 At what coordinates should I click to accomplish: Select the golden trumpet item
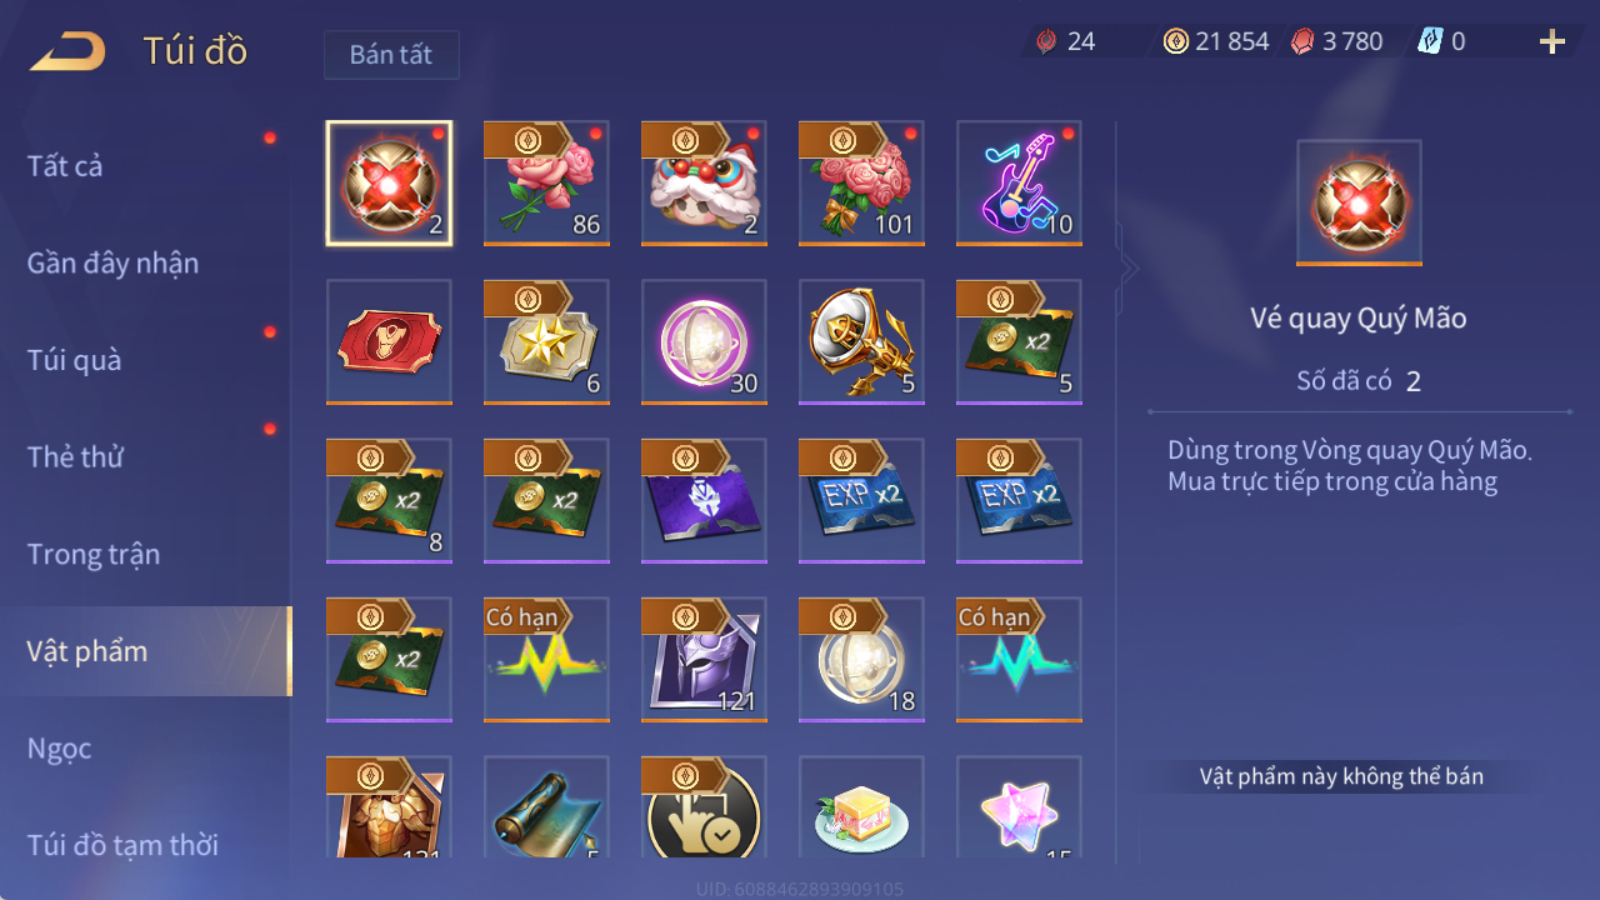point(861,342)
